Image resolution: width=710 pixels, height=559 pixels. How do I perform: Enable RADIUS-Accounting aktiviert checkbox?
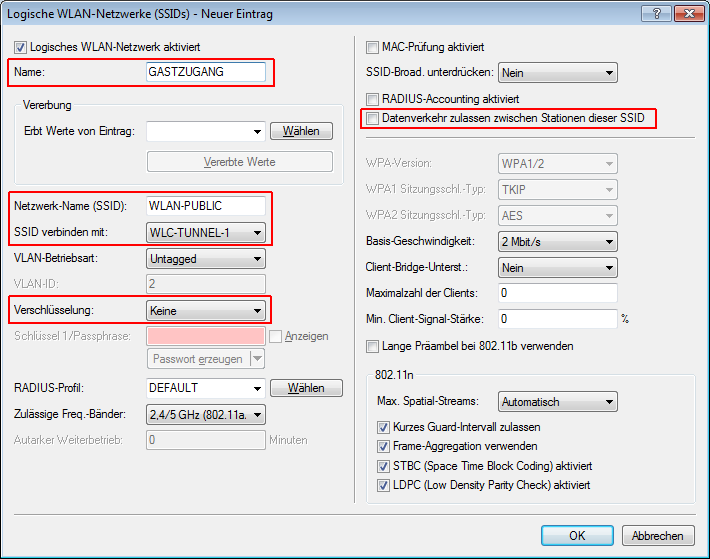click(x=373, y=99)
